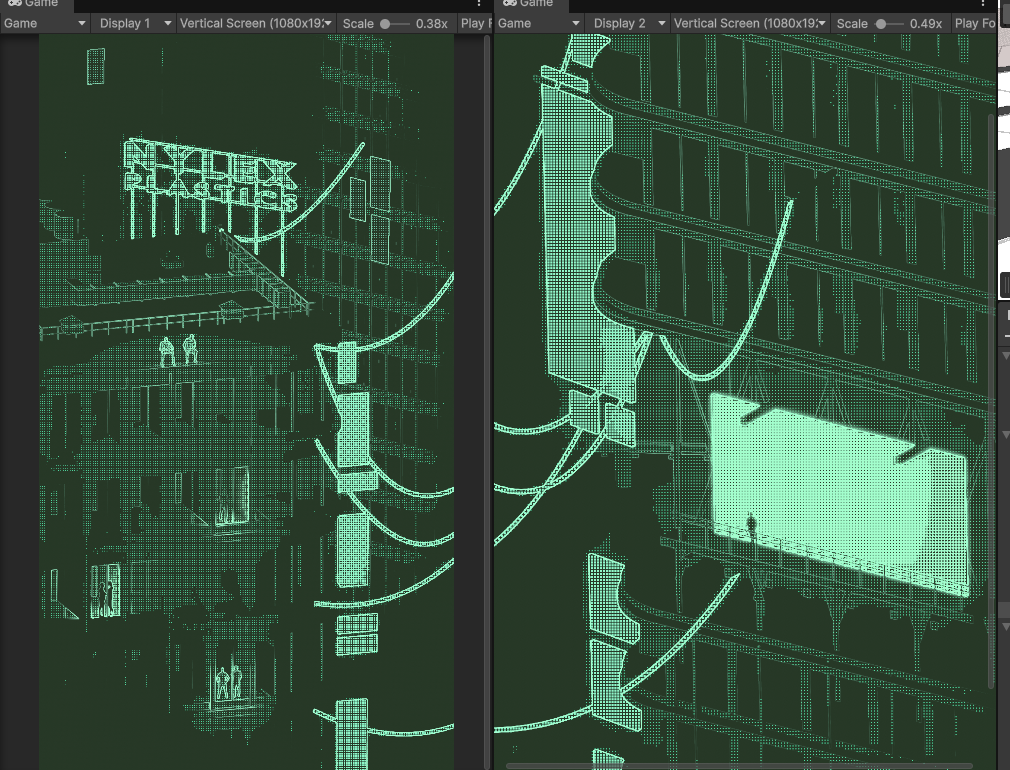
Task: Select the Game tab above Display 1
Action: (36, 4)
